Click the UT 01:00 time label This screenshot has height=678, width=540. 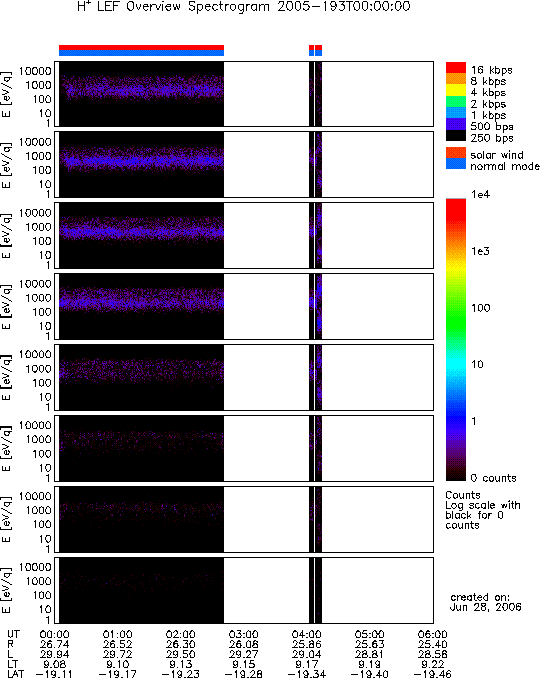pyautogui.click(x=117, y=634)
